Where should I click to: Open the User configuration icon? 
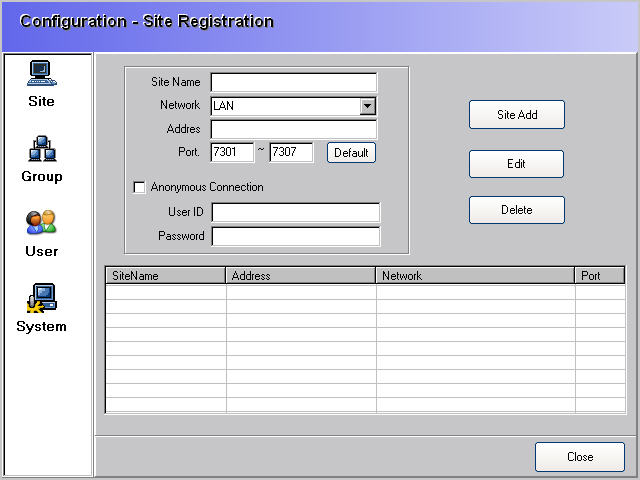(x=41, y=222)
